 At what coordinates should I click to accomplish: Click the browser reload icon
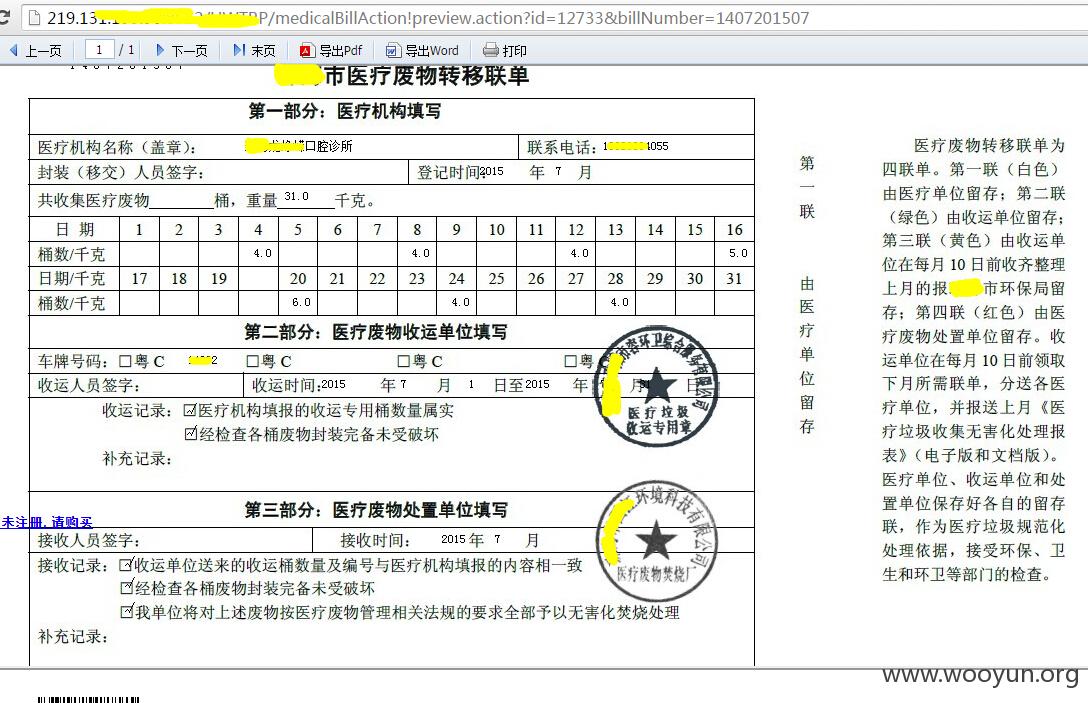(x=3, y=17)
